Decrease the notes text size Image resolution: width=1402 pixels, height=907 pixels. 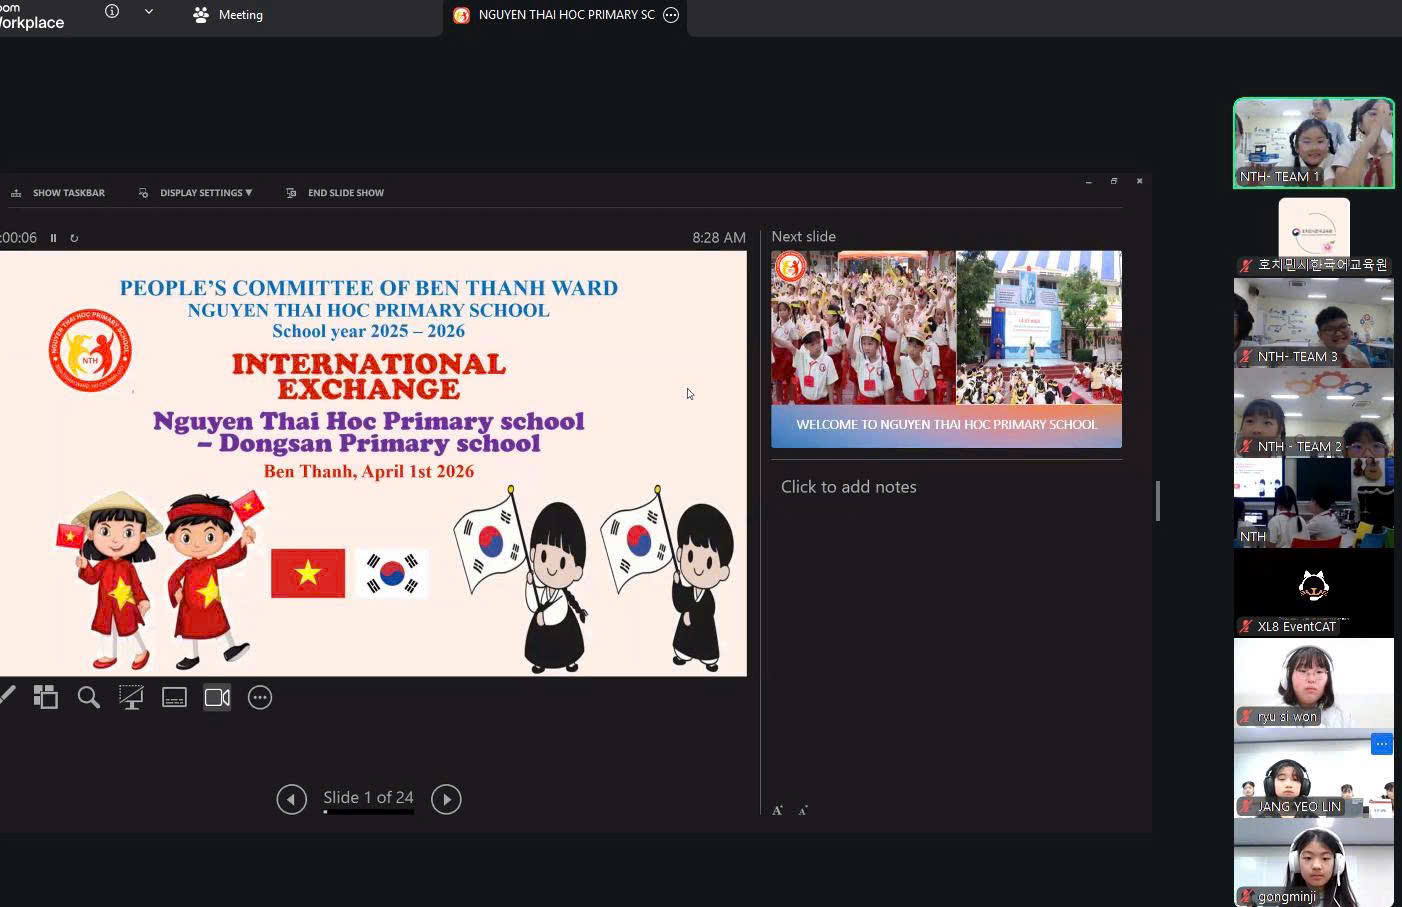[x=803, y=810]
